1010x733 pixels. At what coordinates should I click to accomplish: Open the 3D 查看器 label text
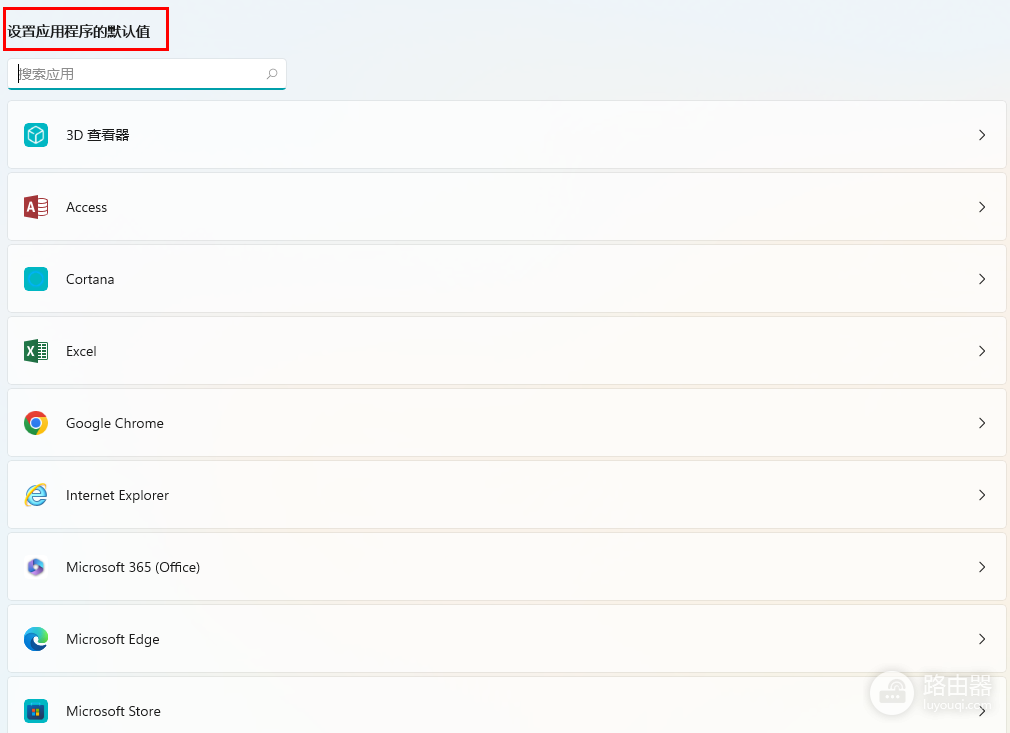(x=98, y=135)
